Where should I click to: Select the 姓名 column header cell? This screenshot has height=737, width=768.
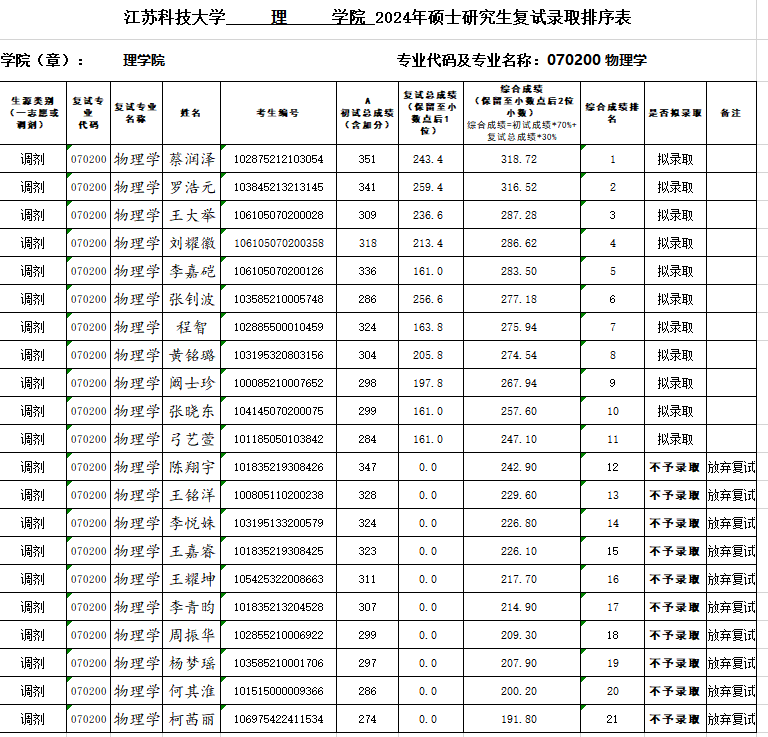(191, 113)
